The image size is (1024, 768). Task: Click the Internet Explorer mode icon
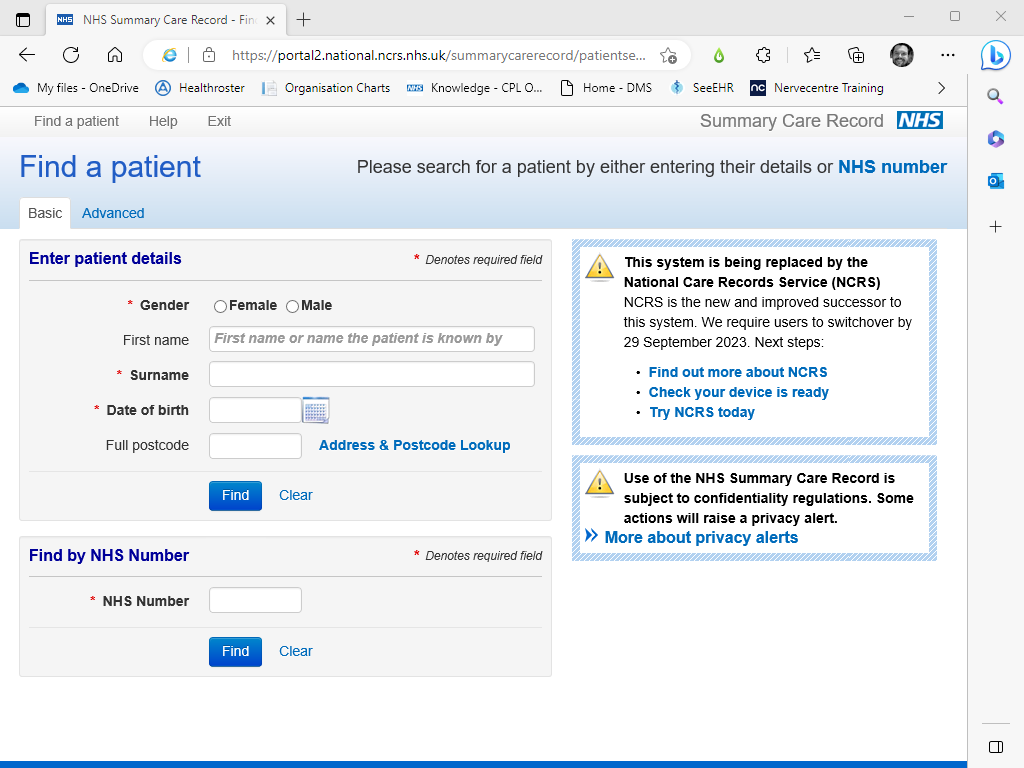[x=169, y=56]
